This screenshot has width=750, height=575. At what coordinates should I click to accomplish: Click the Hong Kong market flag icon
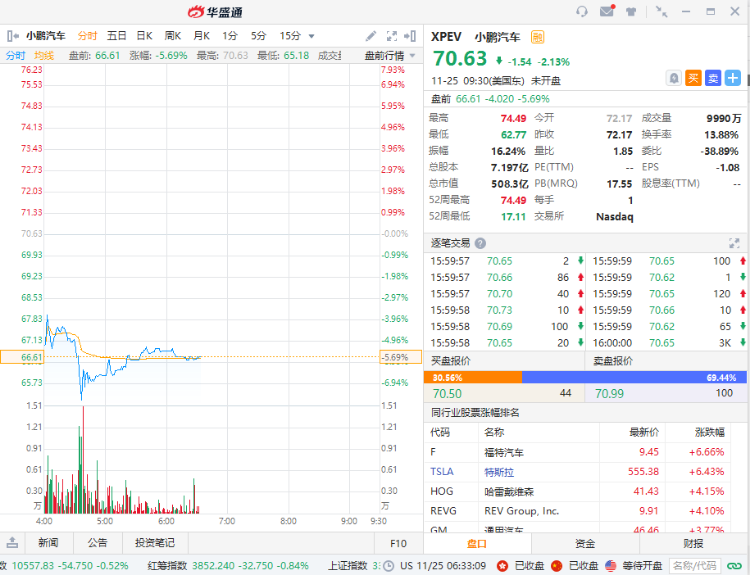tap(502, 566)
